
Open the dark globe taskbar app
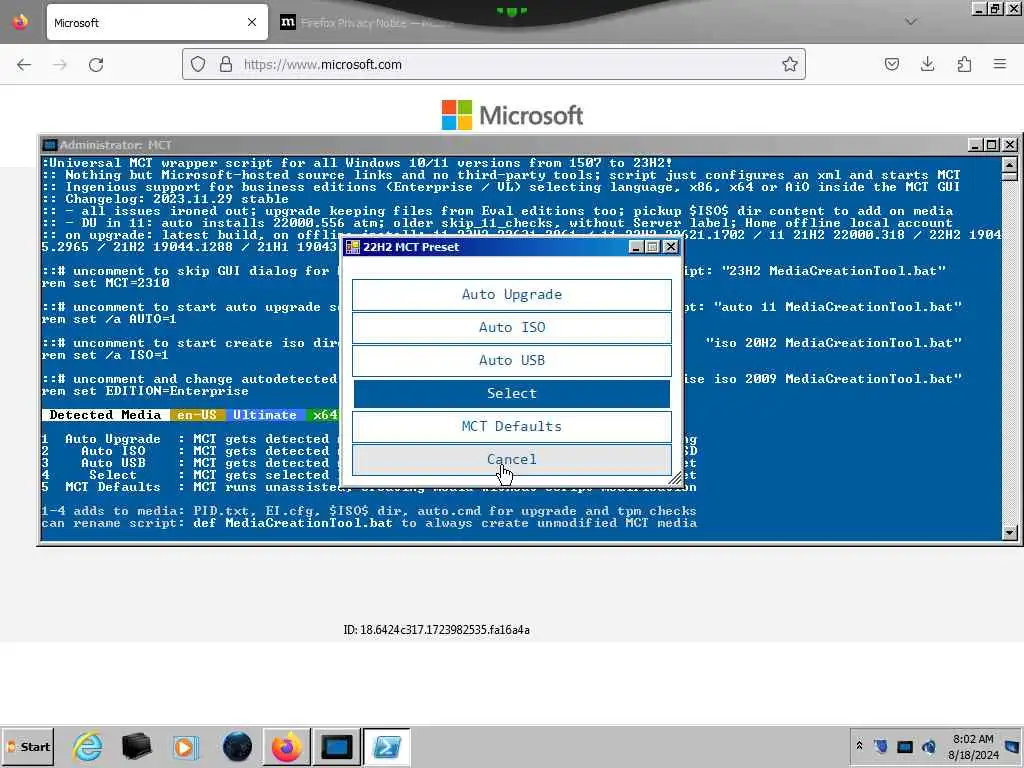237,747
